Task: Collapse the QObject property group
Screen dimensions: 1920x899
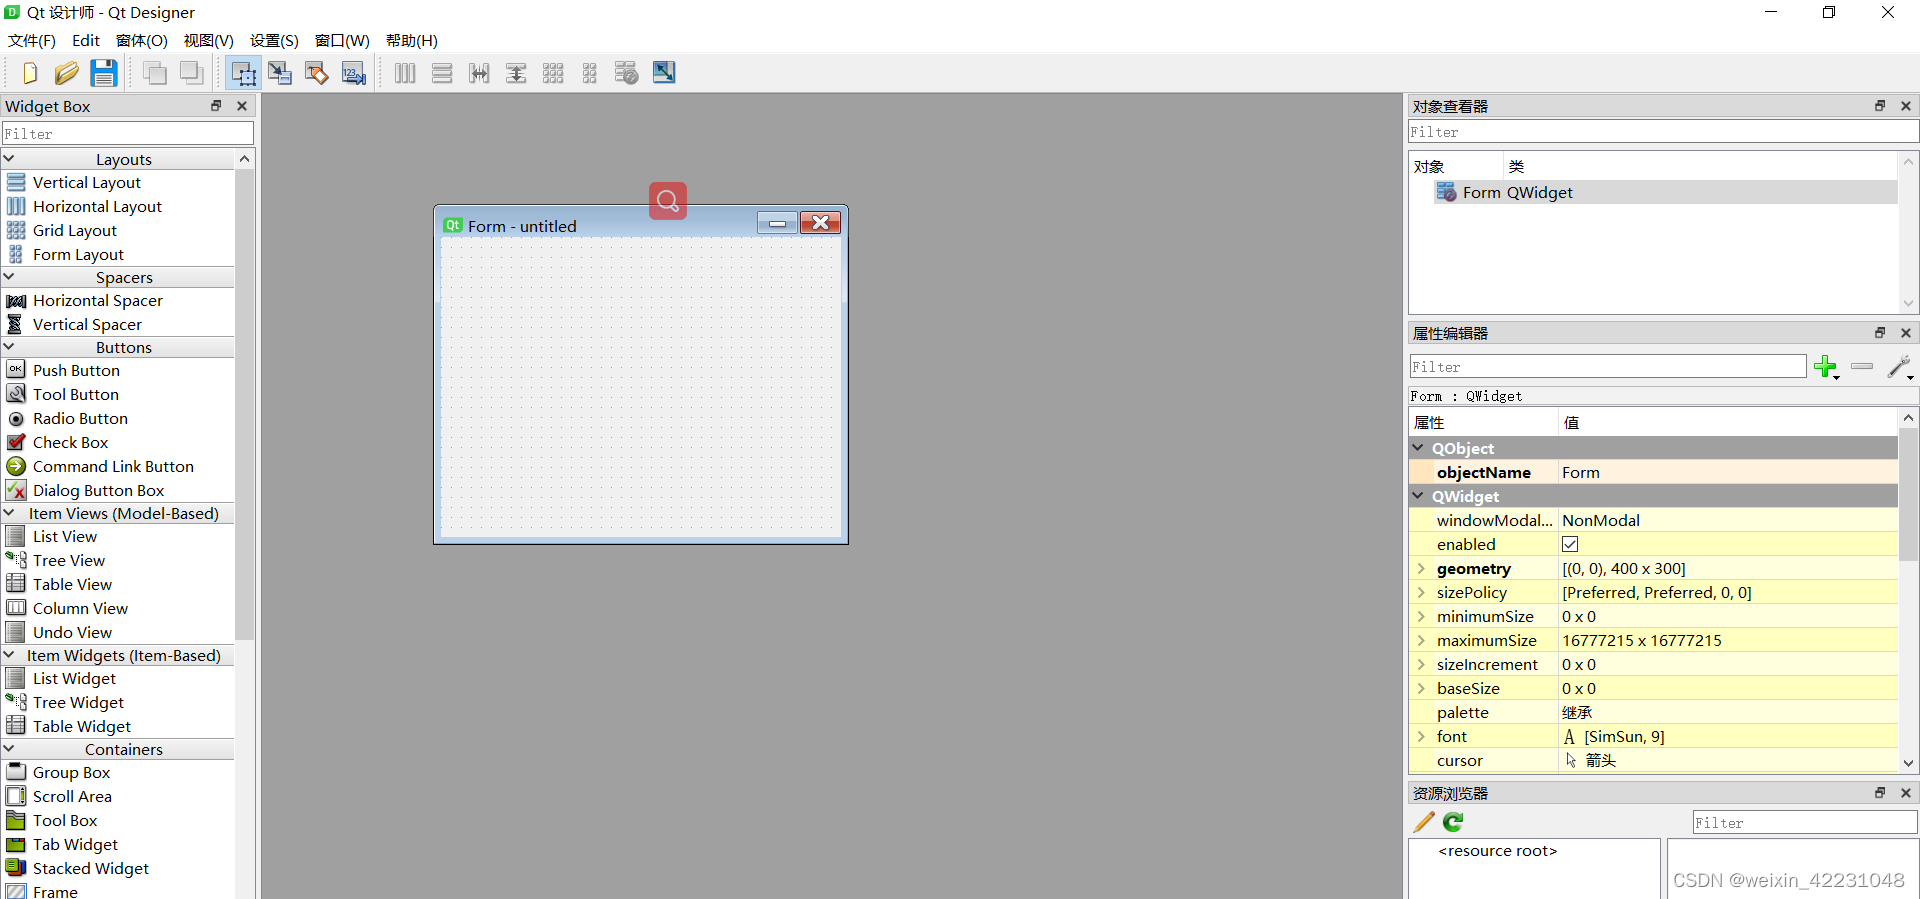Action: pyautogui.click(x=1419, y=448)
